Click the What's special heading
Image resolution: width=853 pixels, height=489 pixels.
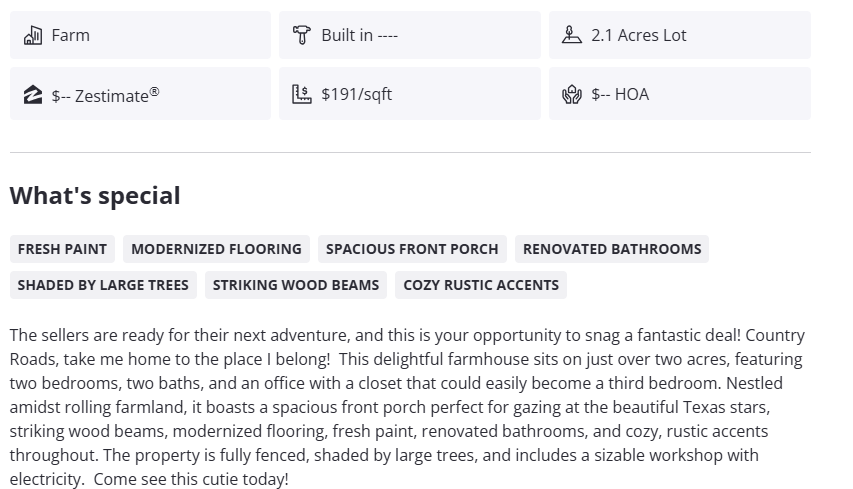[95, 195]
